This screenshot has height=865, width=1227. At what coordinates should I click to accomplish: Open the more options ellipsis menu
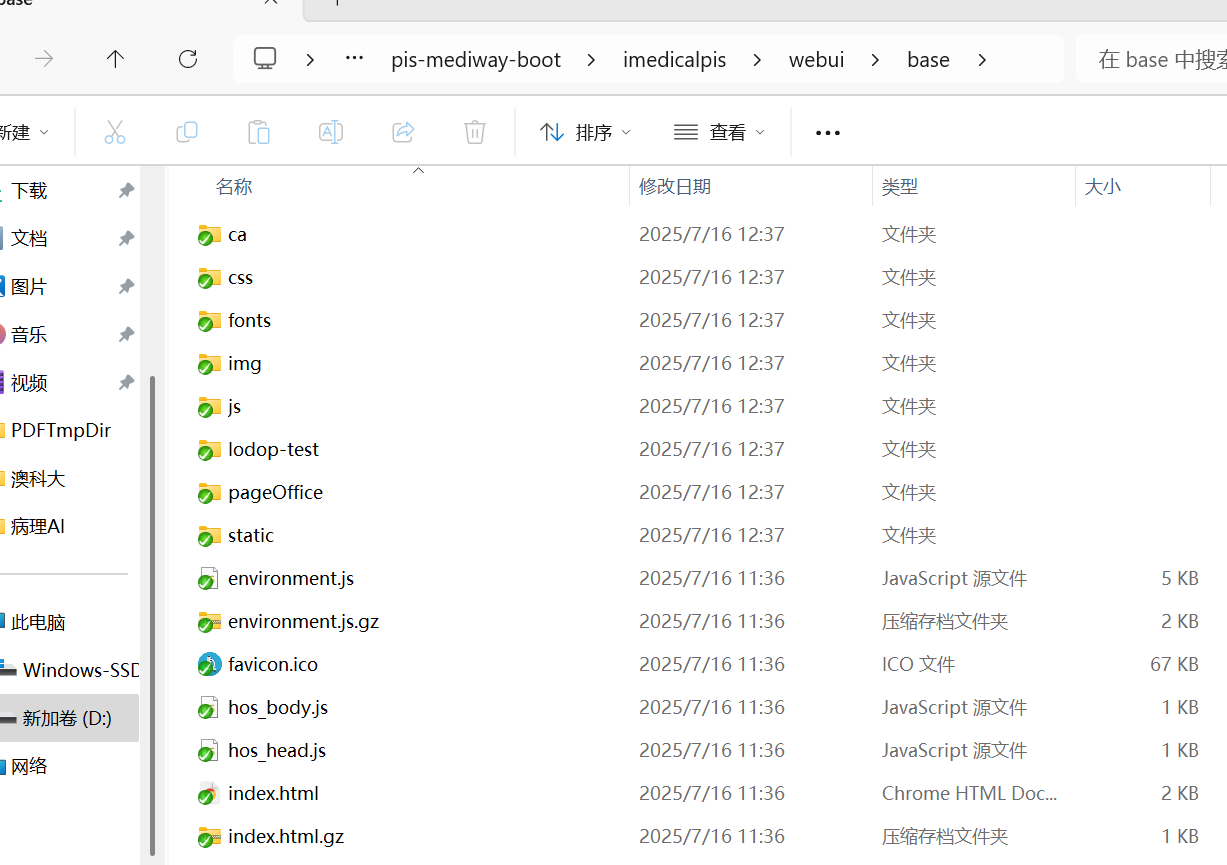828,132
